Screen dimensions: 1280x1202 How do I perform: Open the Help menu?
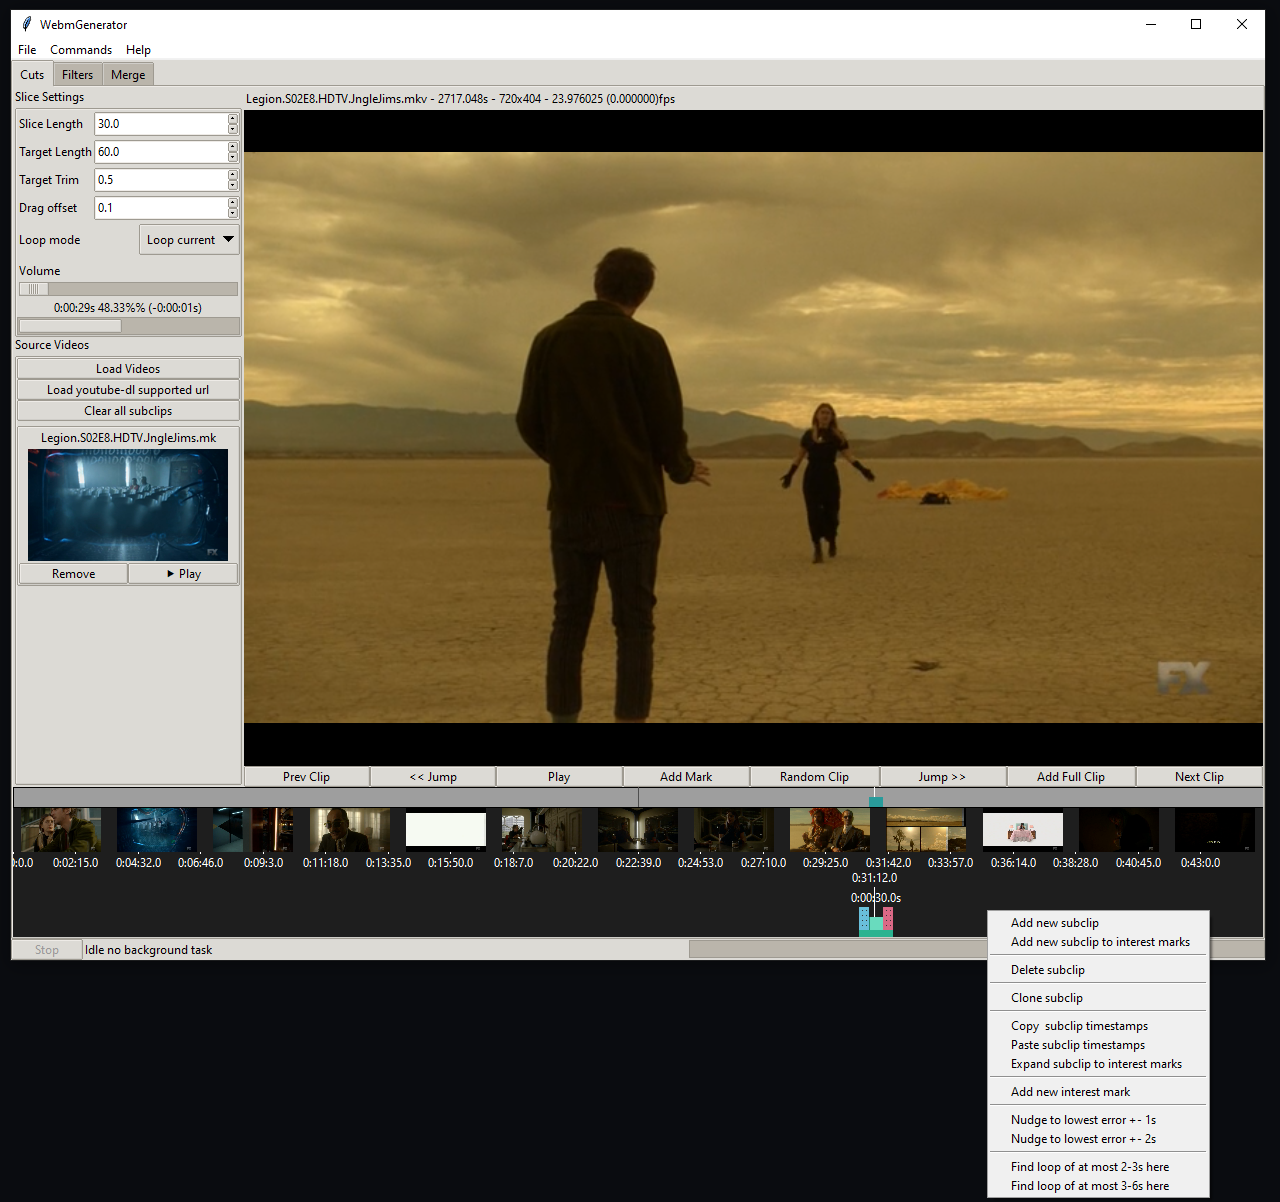[x=138, y=50]
